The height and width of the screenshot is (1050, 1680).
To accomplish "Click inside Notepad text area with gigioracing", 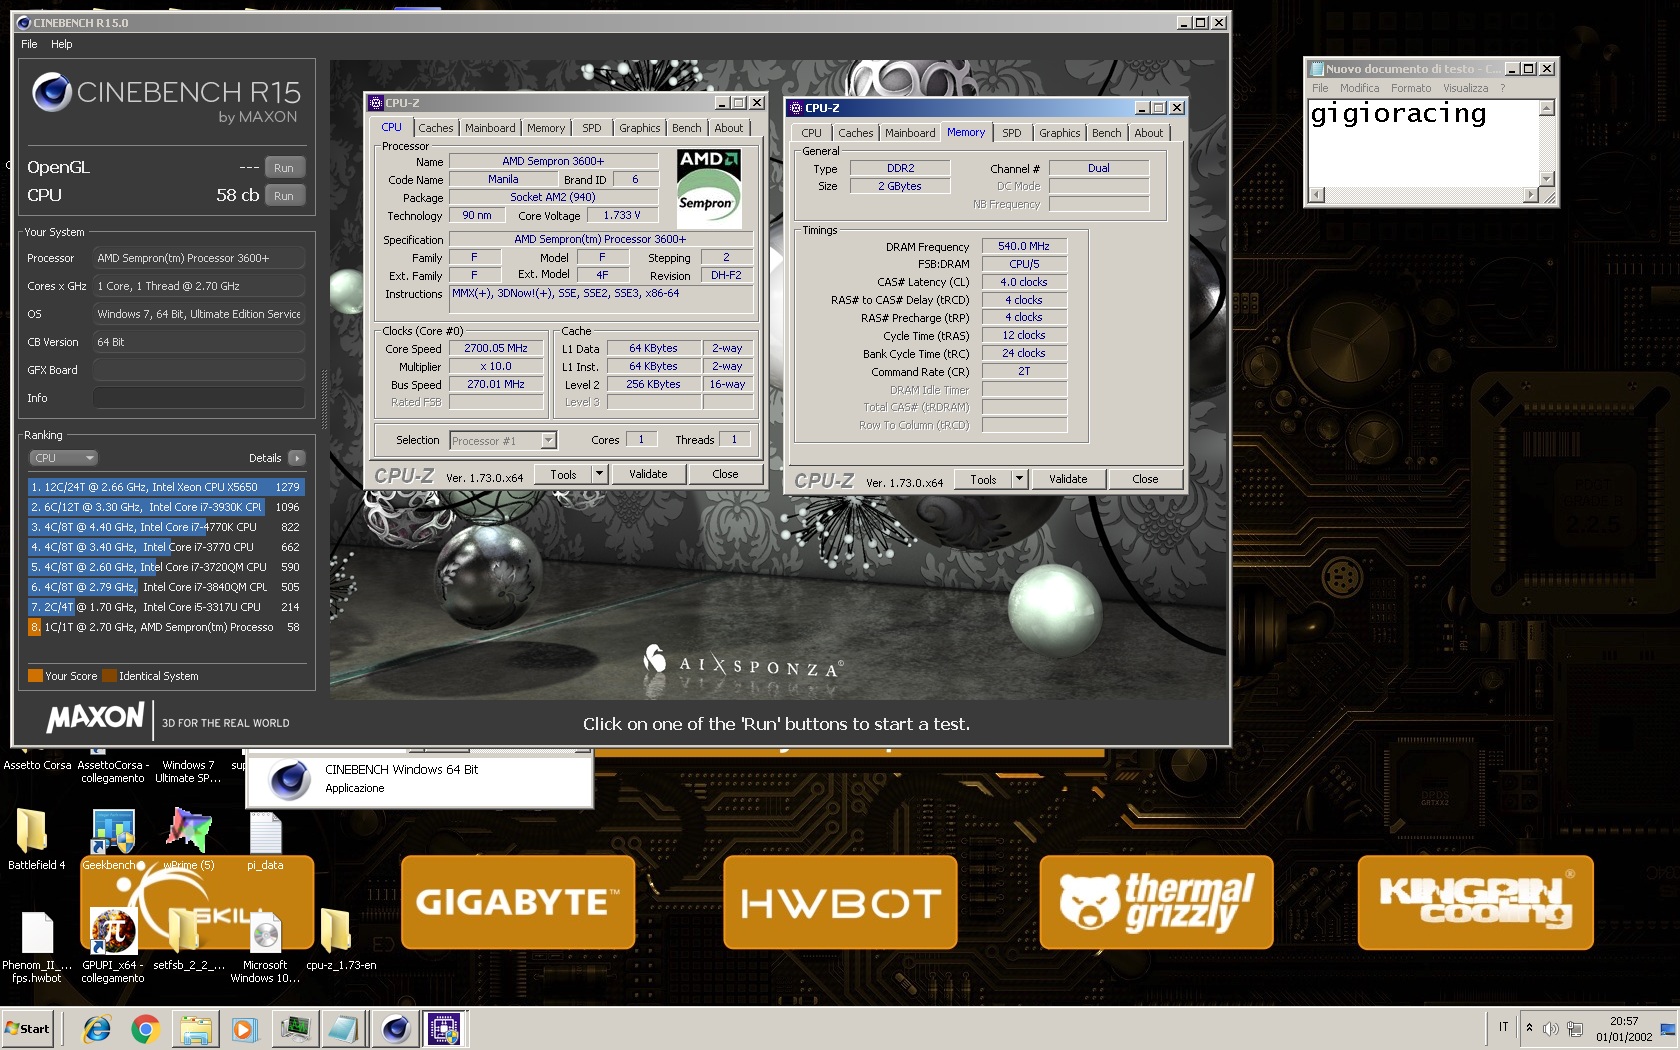I will [x=1424, y=143].
